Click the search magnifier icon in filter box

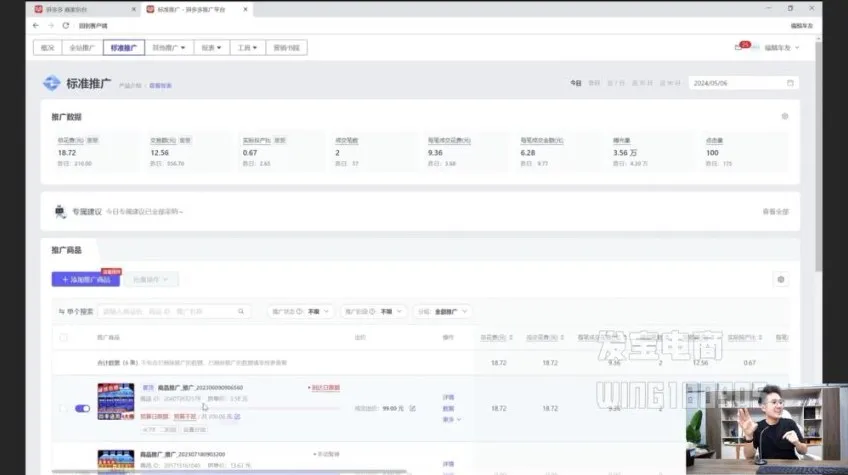click(241, 312)
